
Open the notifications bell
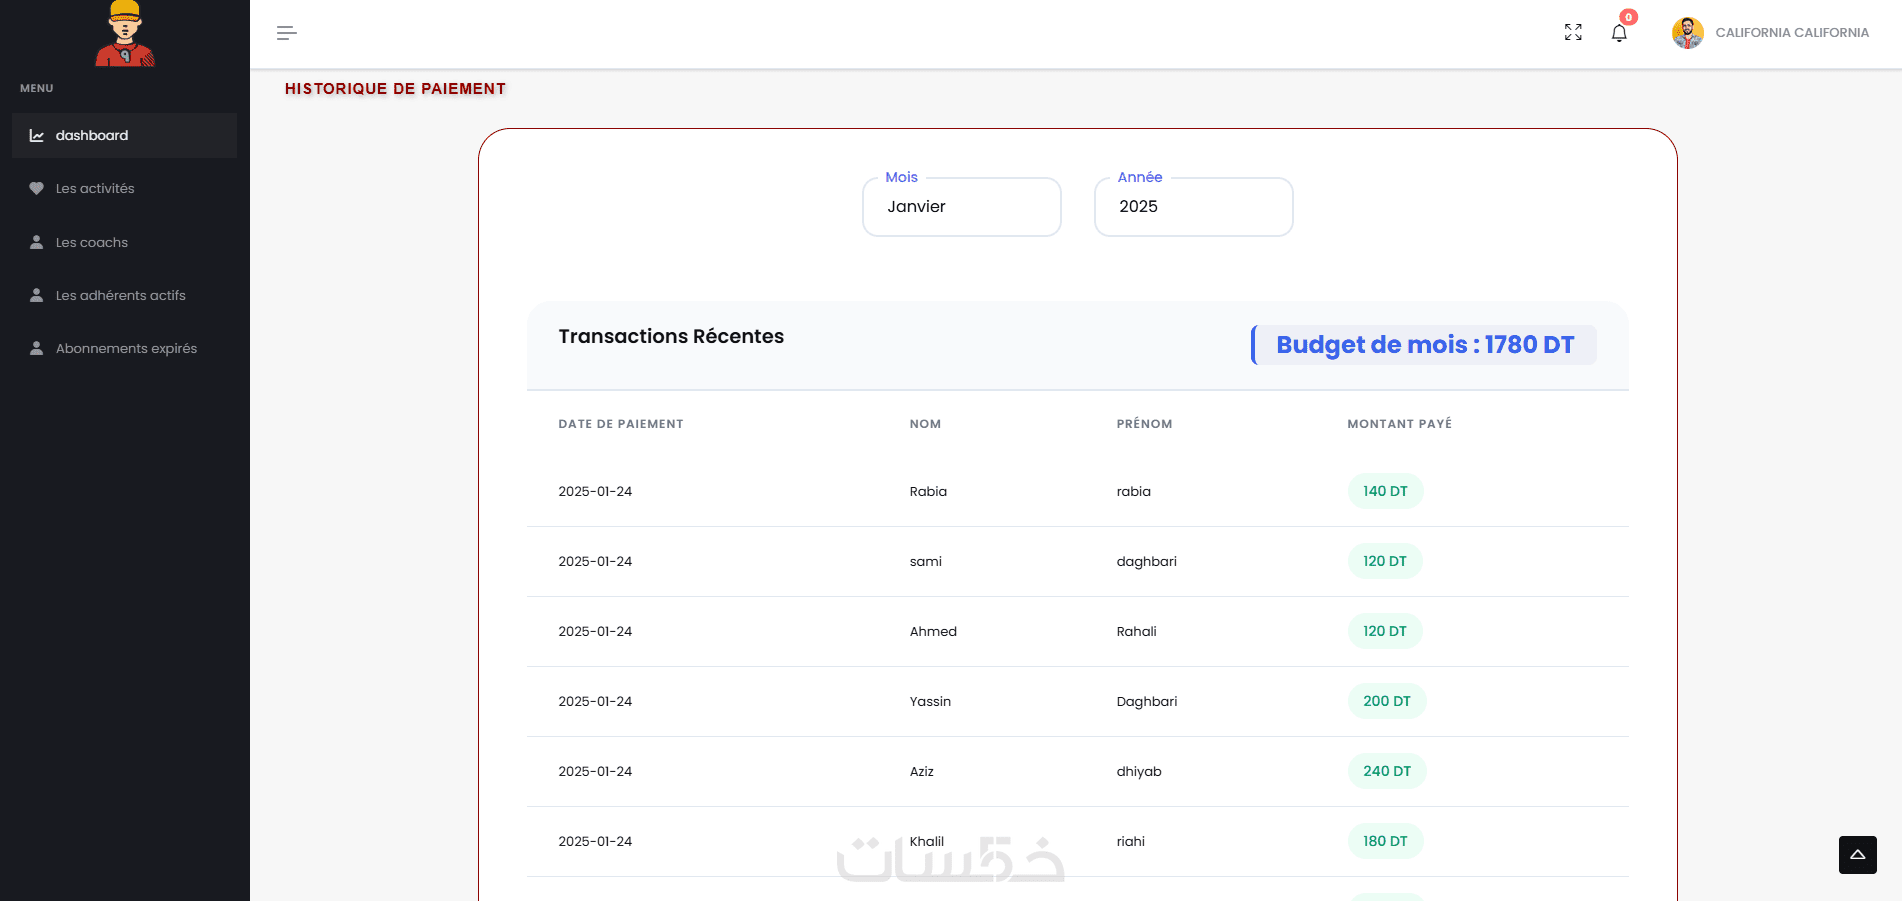tap(1619, 33)
